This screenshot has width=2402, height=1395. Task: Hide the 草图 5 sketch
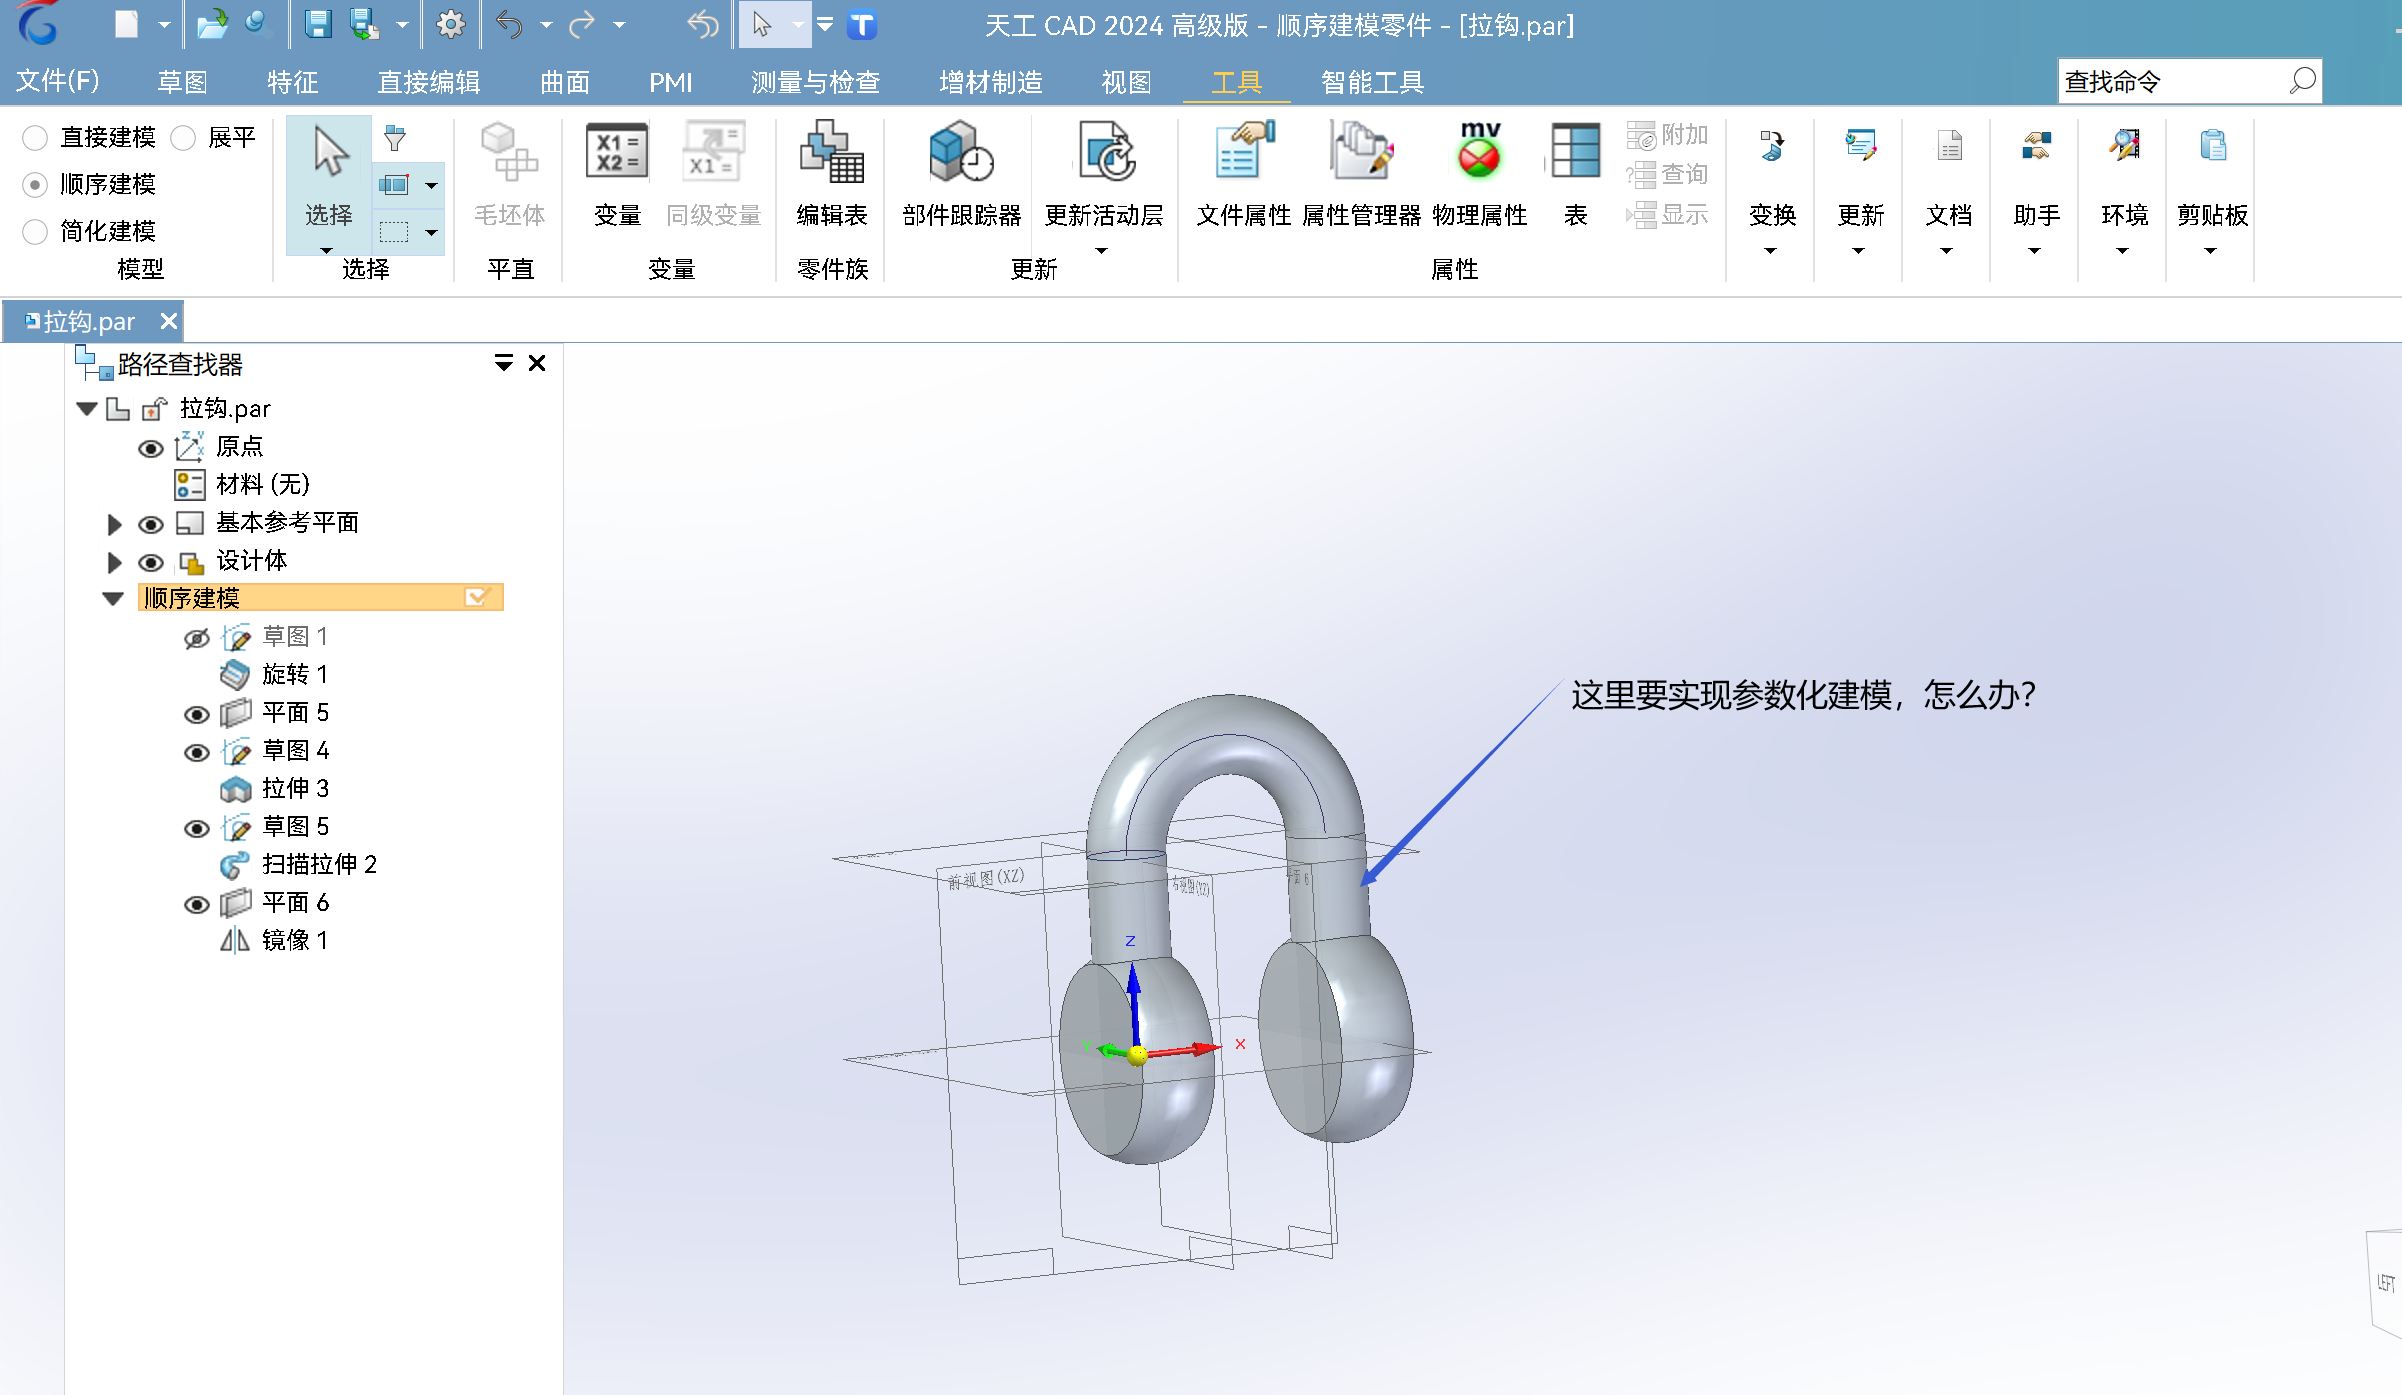point(197,828)
